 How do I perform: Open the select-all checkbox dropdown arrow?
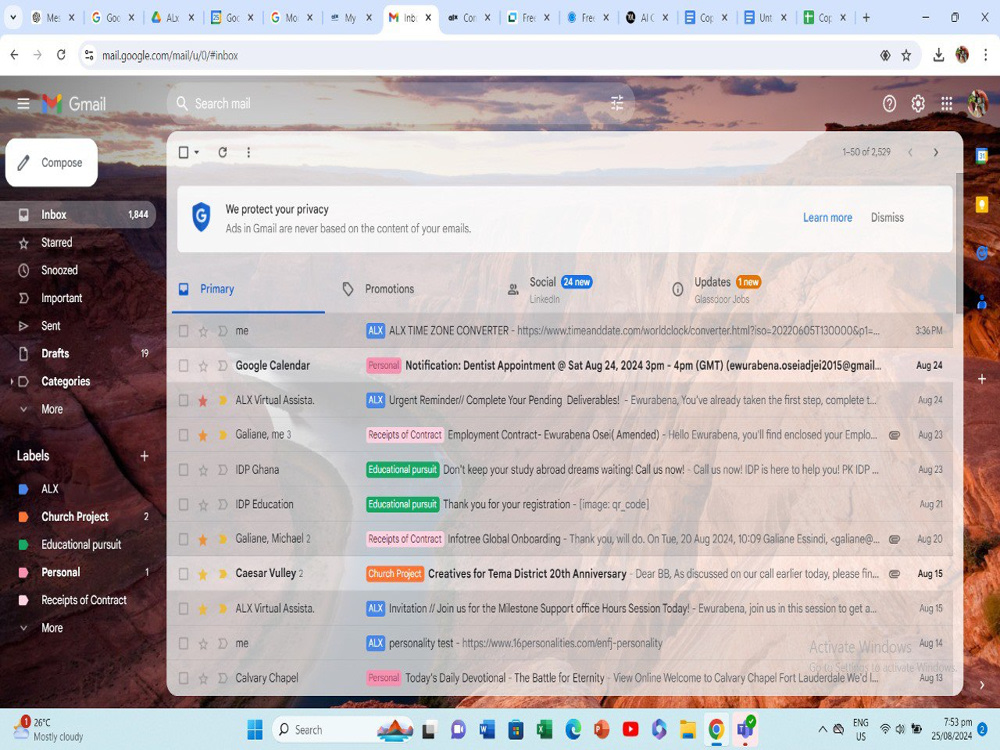196,152
